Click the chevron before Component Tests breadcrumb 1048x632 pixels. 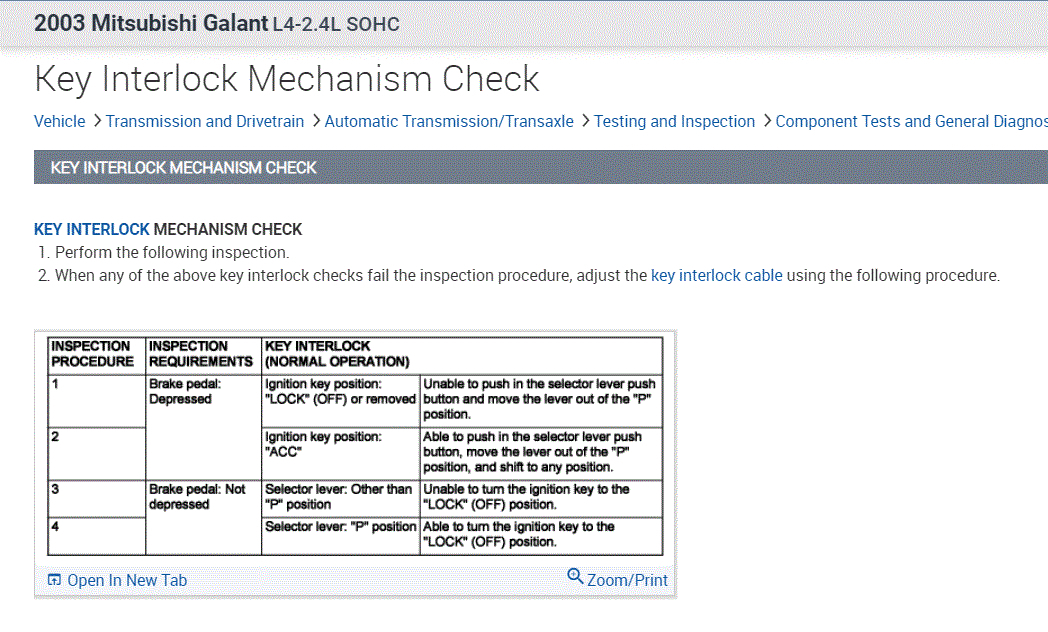tap(767, 121)
